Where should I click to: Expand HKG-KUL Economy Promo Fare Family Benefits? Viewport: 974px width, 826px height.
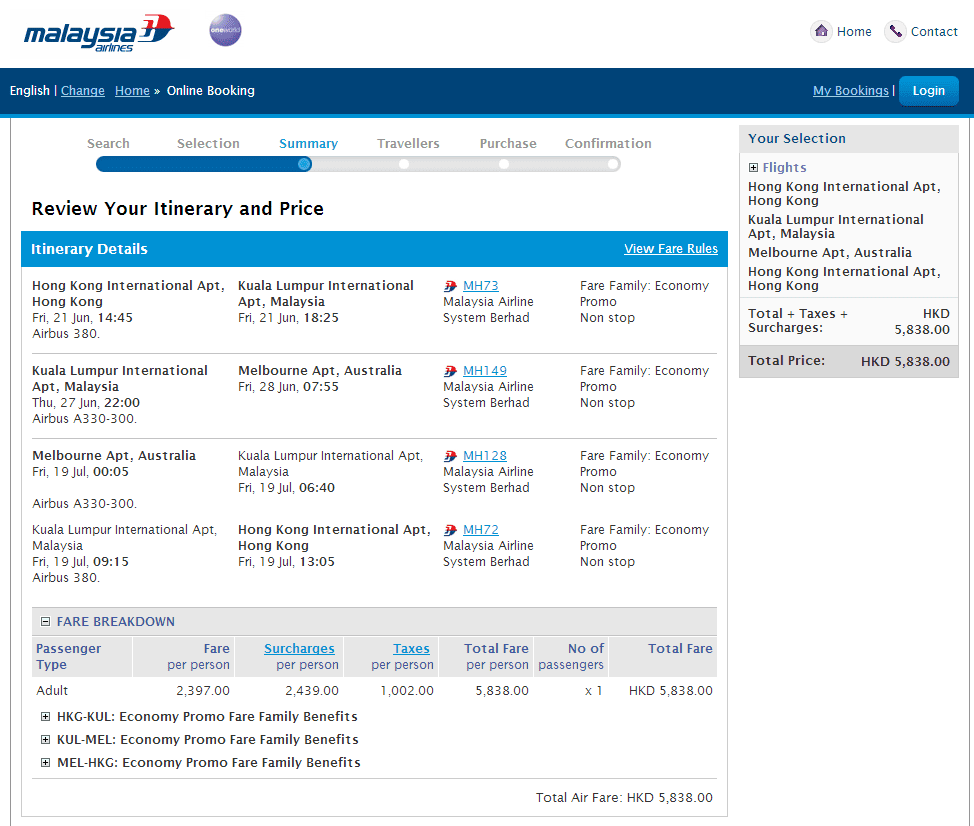[x=46, y=717]
